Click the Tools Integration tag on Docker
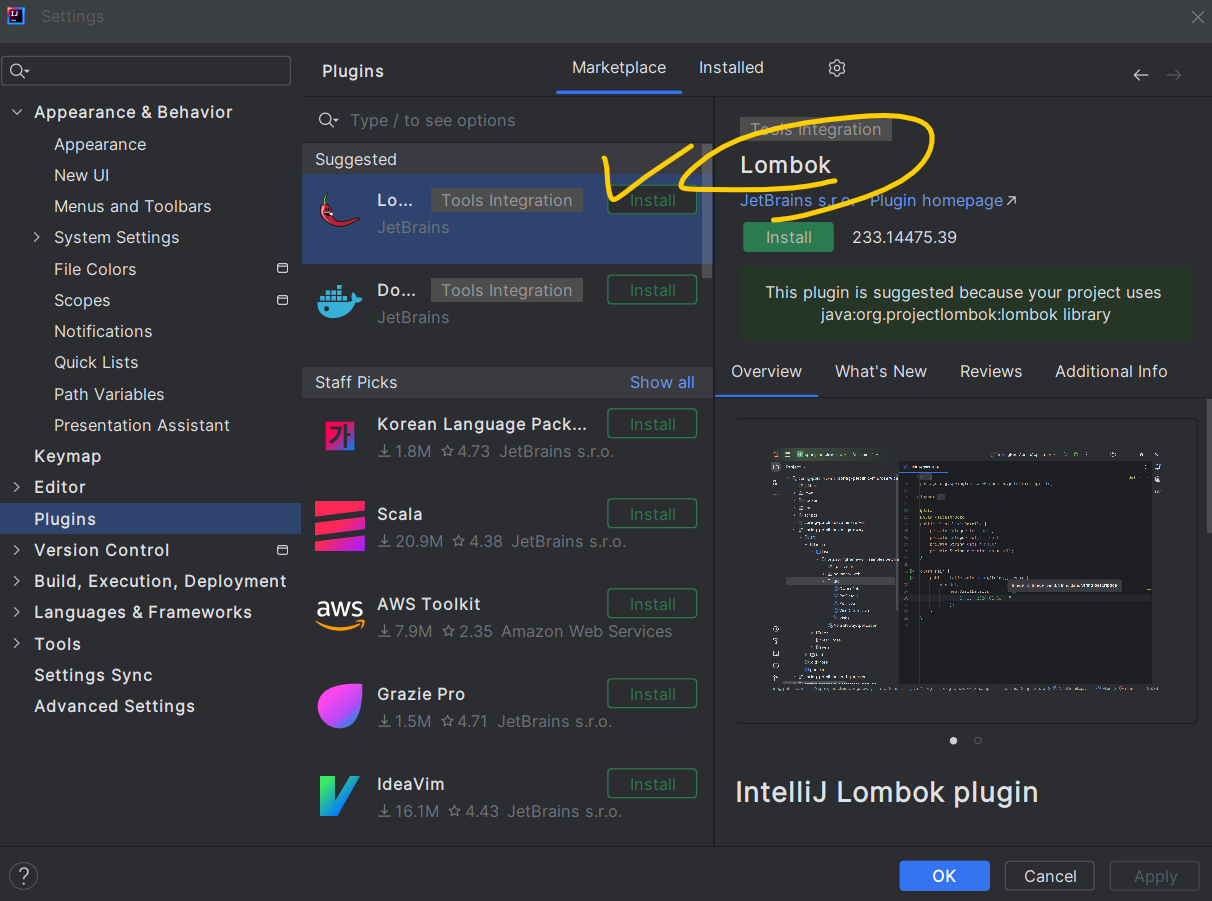Image resolution: width=1212 pixels, height=901 pixels. [506, 290]
